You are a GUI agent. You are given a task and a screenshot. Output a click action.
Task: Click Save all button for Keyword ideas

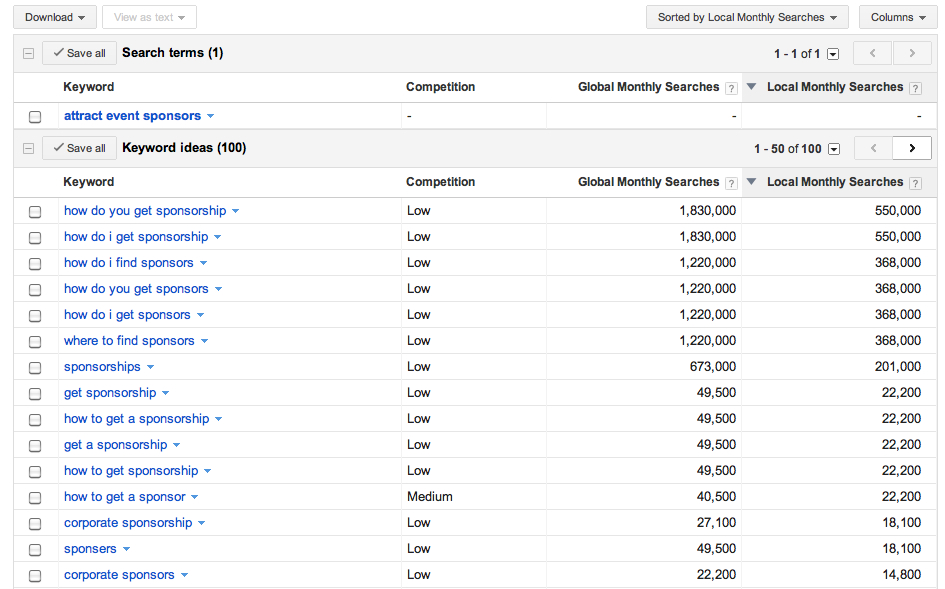tap(80, 148)
